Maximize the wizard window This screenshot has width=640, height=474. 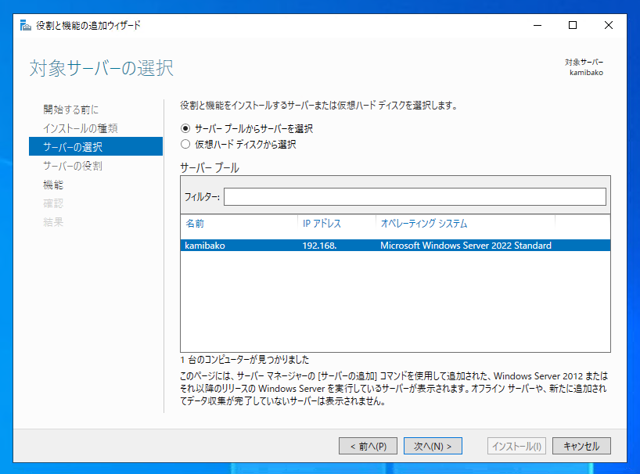click(573, 25)
